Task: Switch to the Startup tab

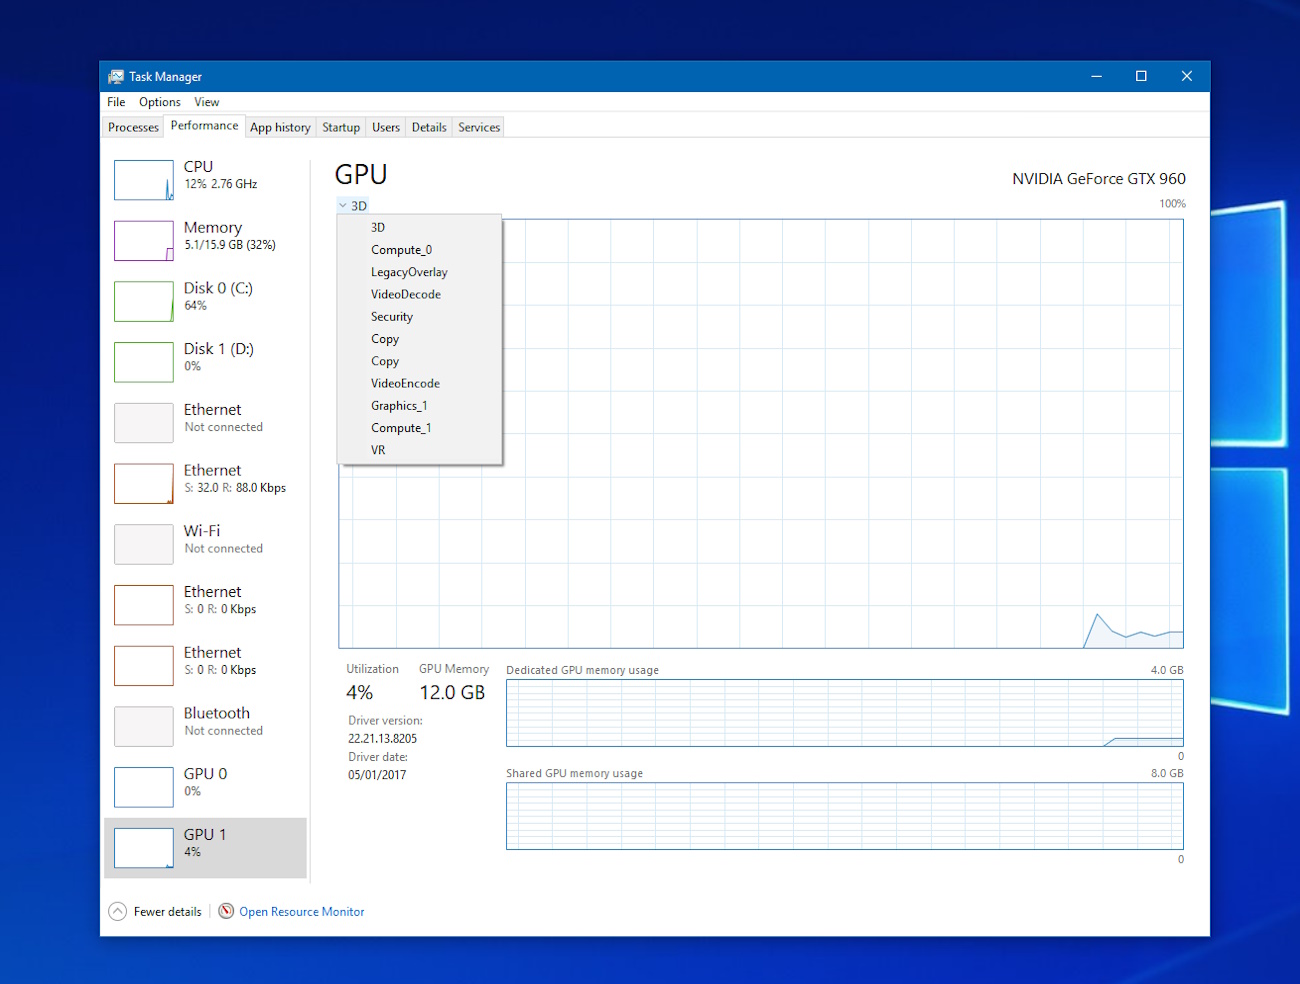Action: click(x=341, y=127)
